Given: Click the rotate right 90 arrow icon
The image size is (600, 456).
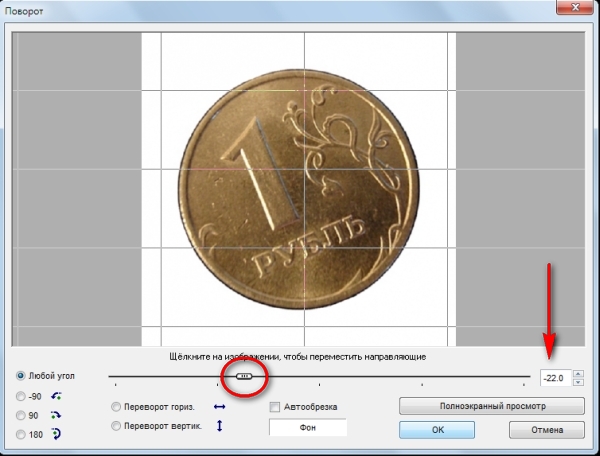Looking at the screenshot, I should (x=56, y=415).
